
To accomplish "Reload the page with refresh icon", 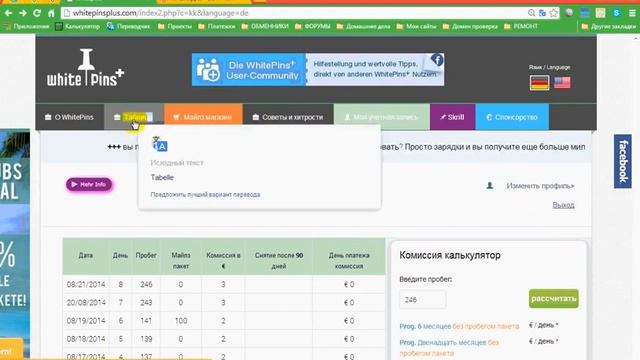I will 37,13.
